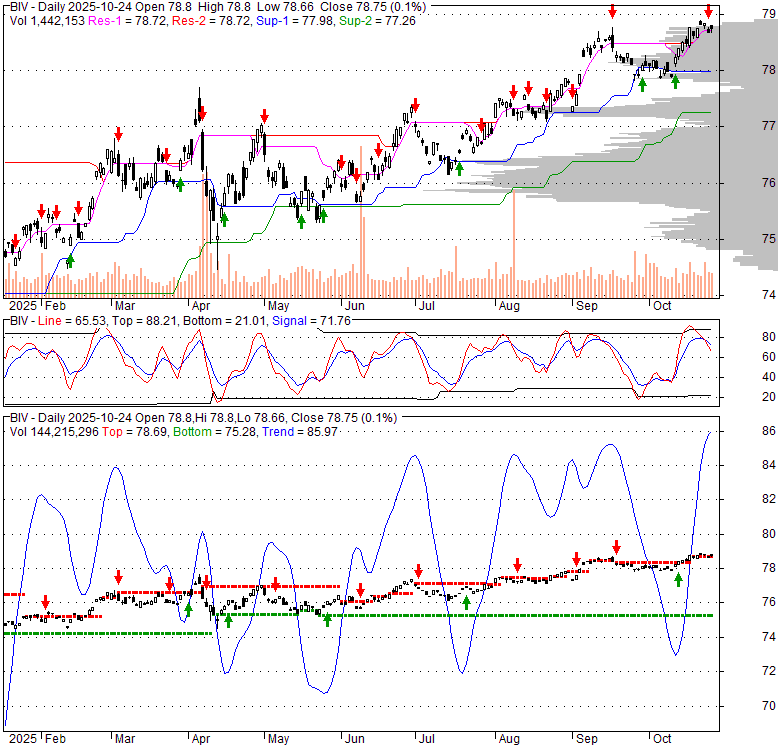Click the Signal = 71.76 label in oscillator panel
Viewport: 780px width, 745px height.
(x=311, y=321)
